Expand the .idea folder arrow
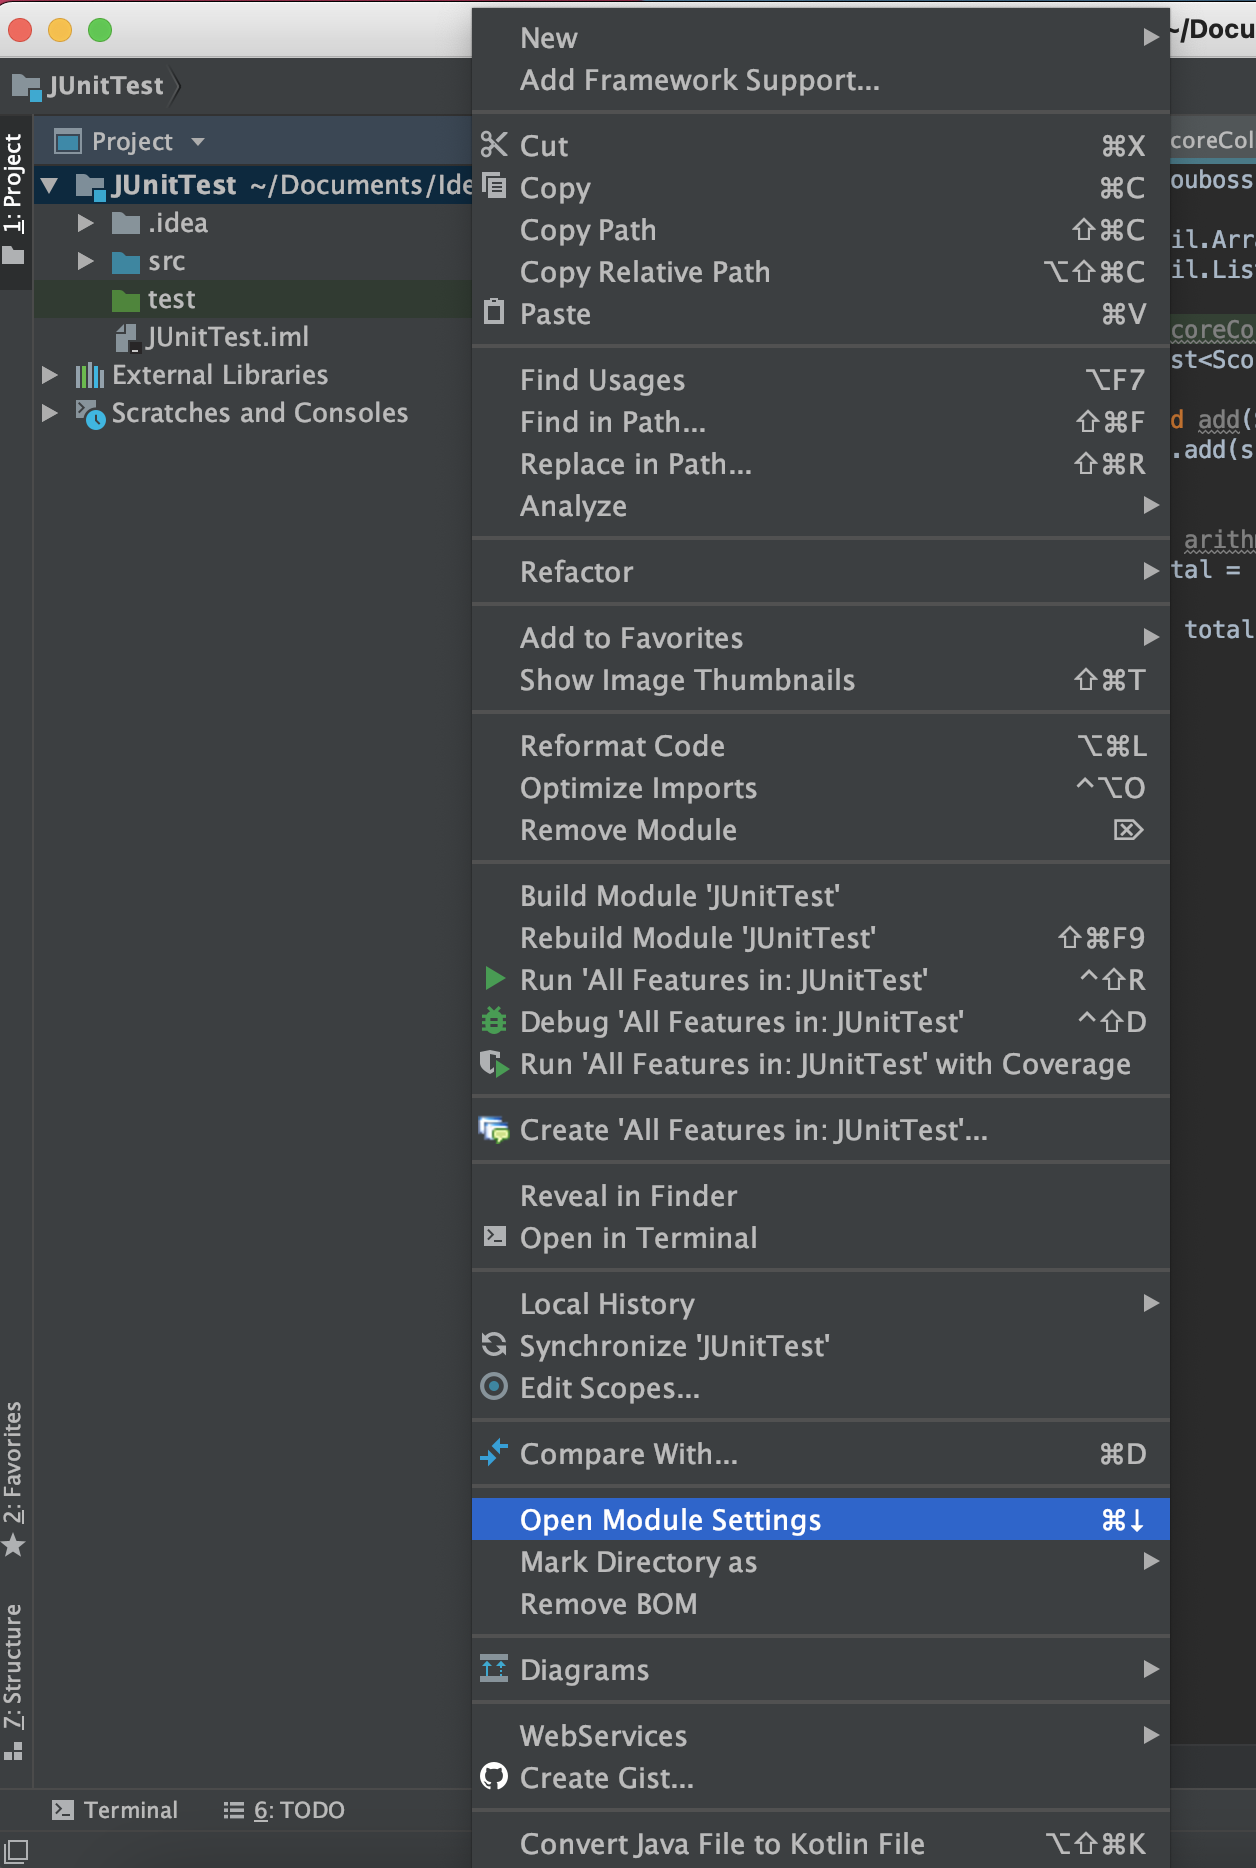This screenshot has width=1256, height=1868. [86, 223]
